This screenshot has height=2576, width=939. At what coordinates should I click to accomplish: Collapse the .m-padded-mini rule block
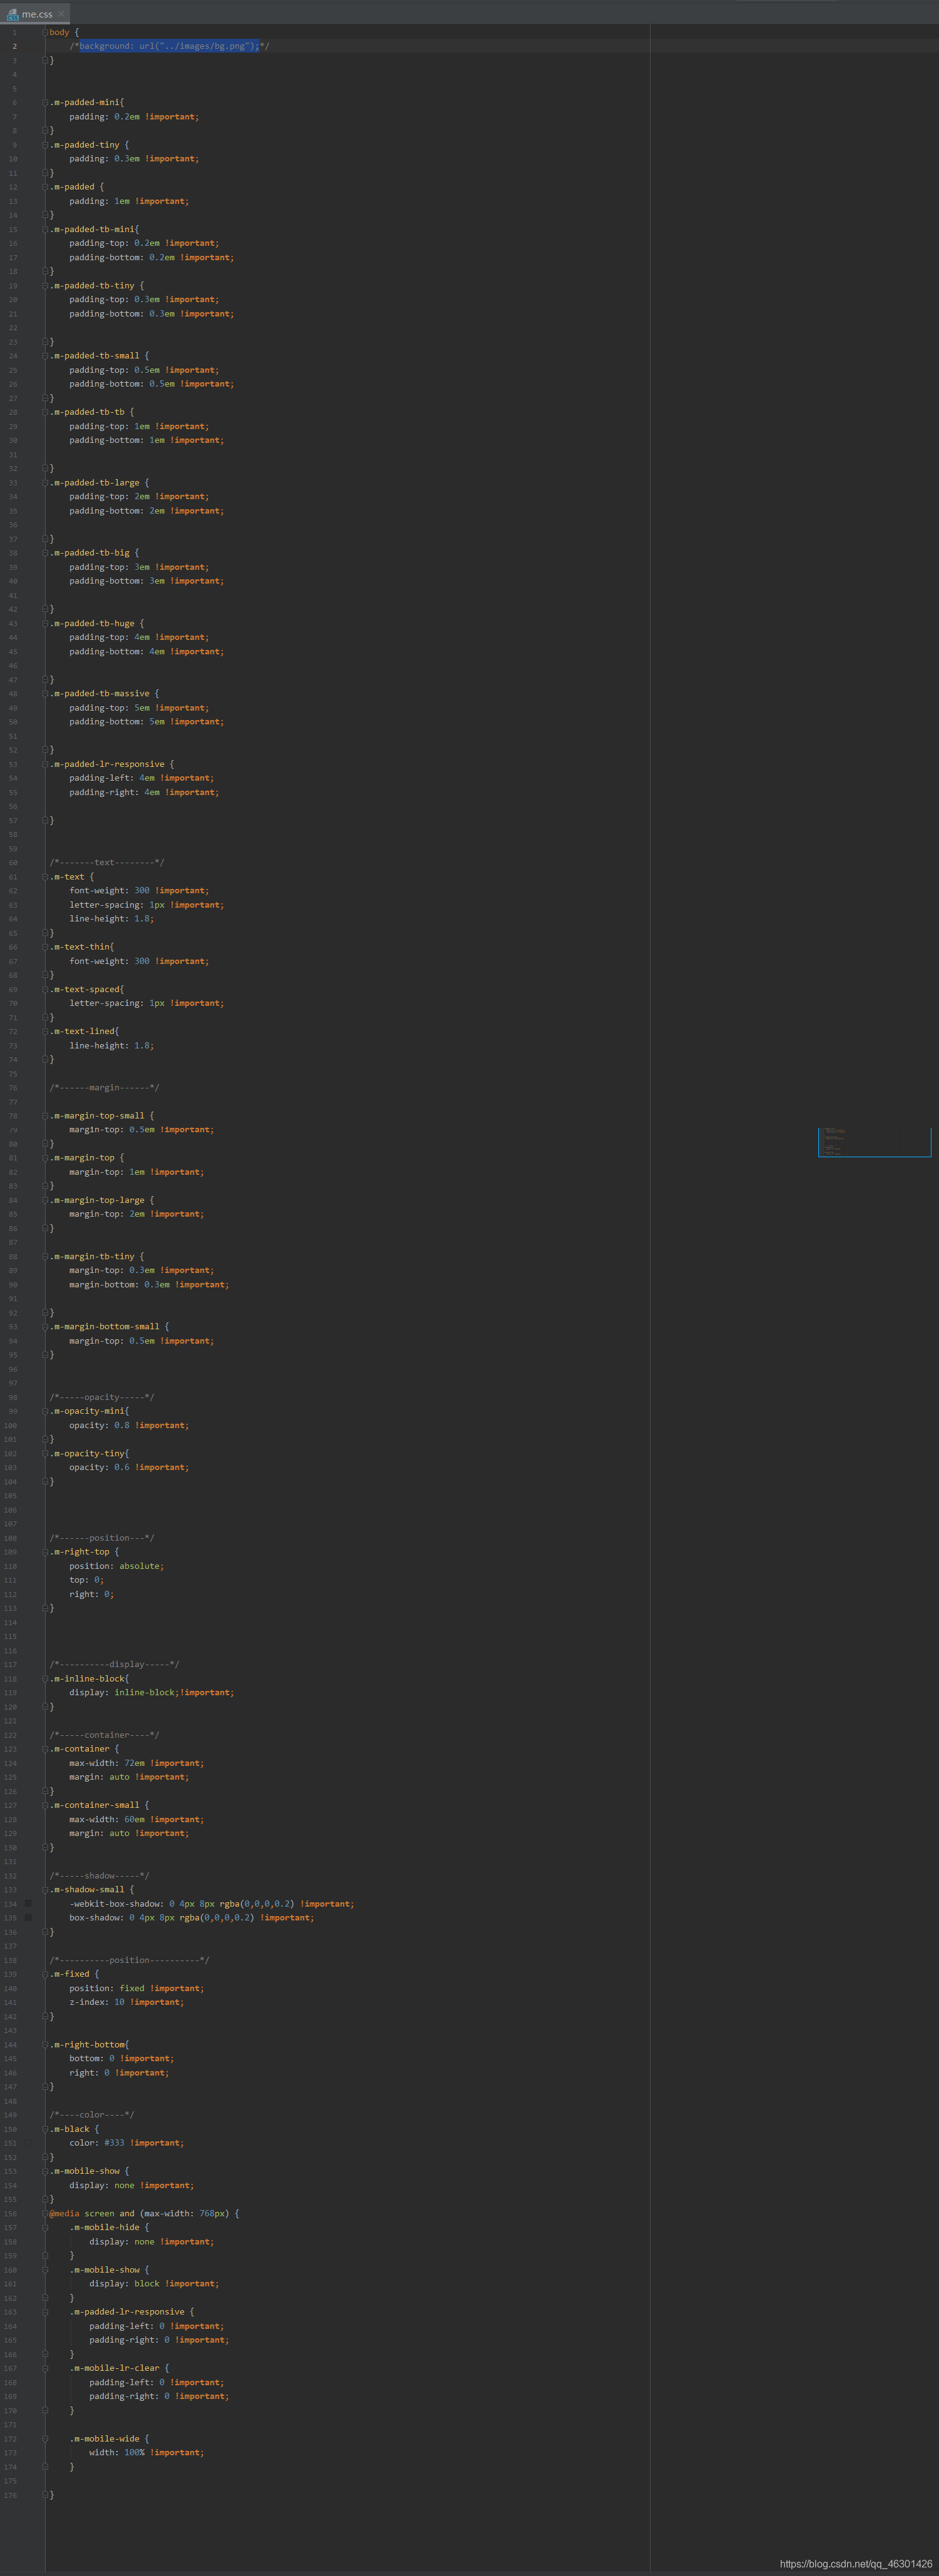coord(45,102)
